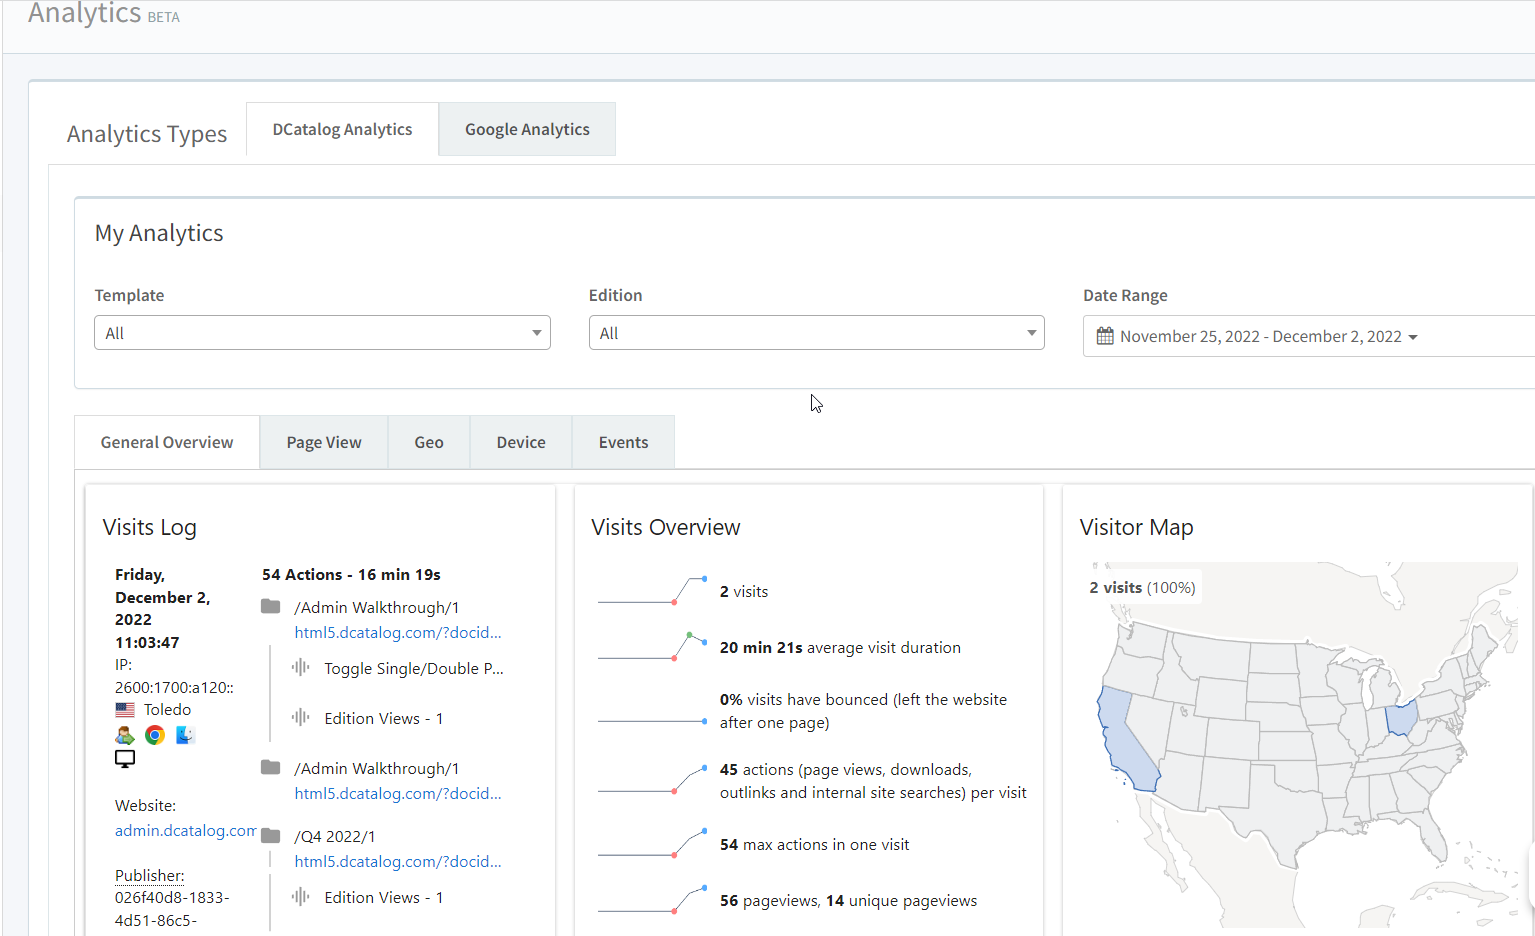The width and height of the screenshot is (1535, 936).
Task: Open the Events tab
Action: point(623,442)
